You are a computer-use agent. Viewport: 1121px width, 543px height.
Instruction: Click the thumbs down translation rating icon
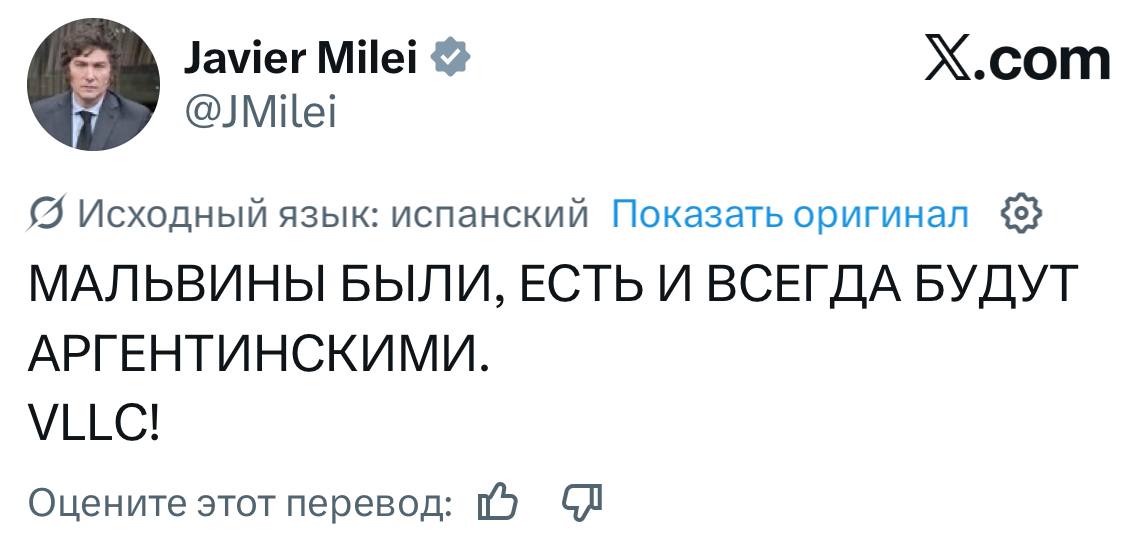[x=583, y=500]
